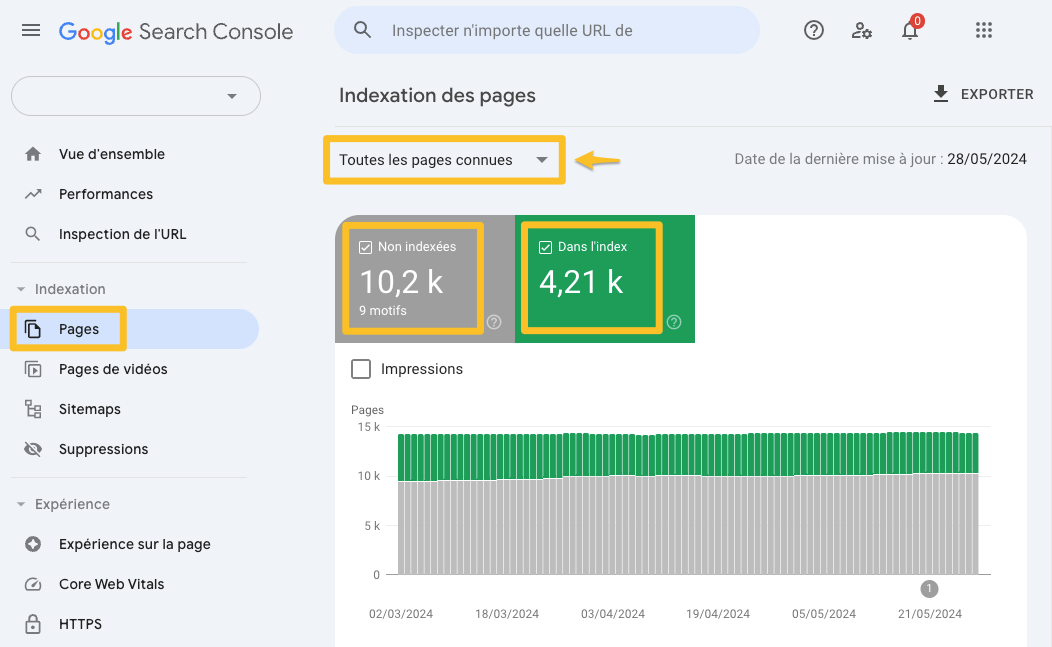Click the numbered marker on the chart
The image size is (1052, 647).
click(x=928, y=589)
